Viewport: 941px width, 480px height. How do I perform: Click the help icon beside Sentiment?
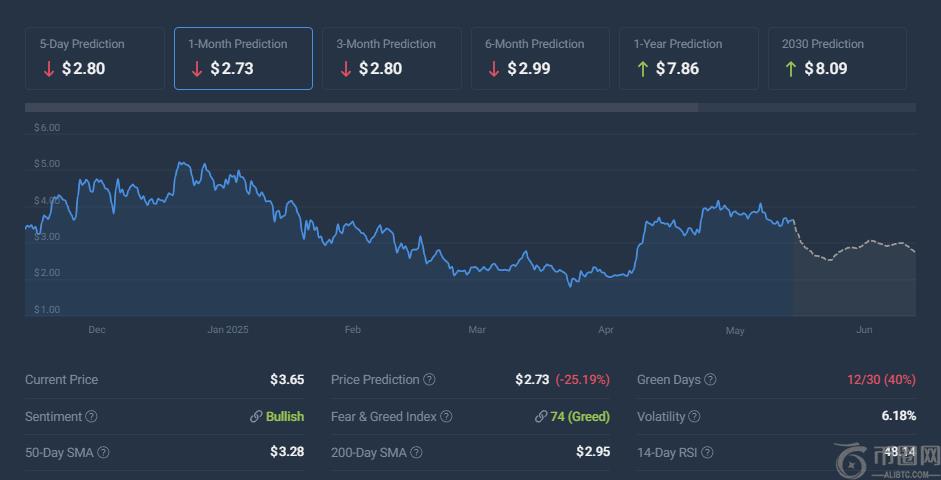point(91,416)
